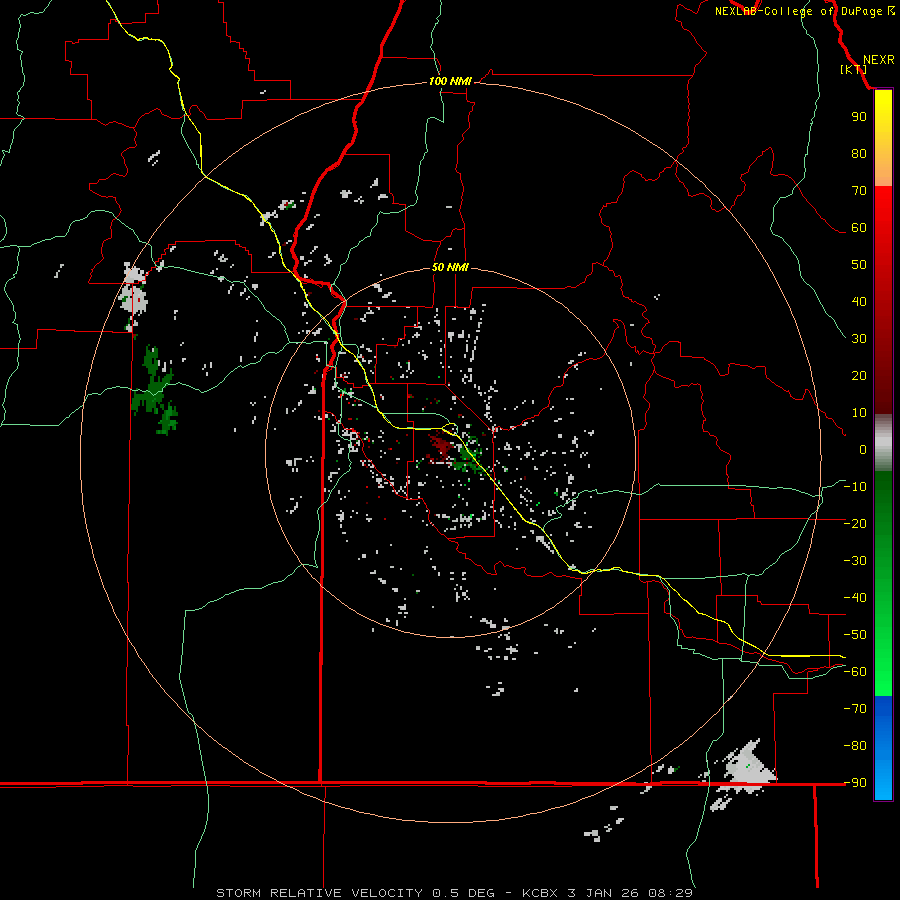Image resolution: width=900 pixels, height=900 pixels.
Task: Select the -70 scale value
Action: point(855,709)
